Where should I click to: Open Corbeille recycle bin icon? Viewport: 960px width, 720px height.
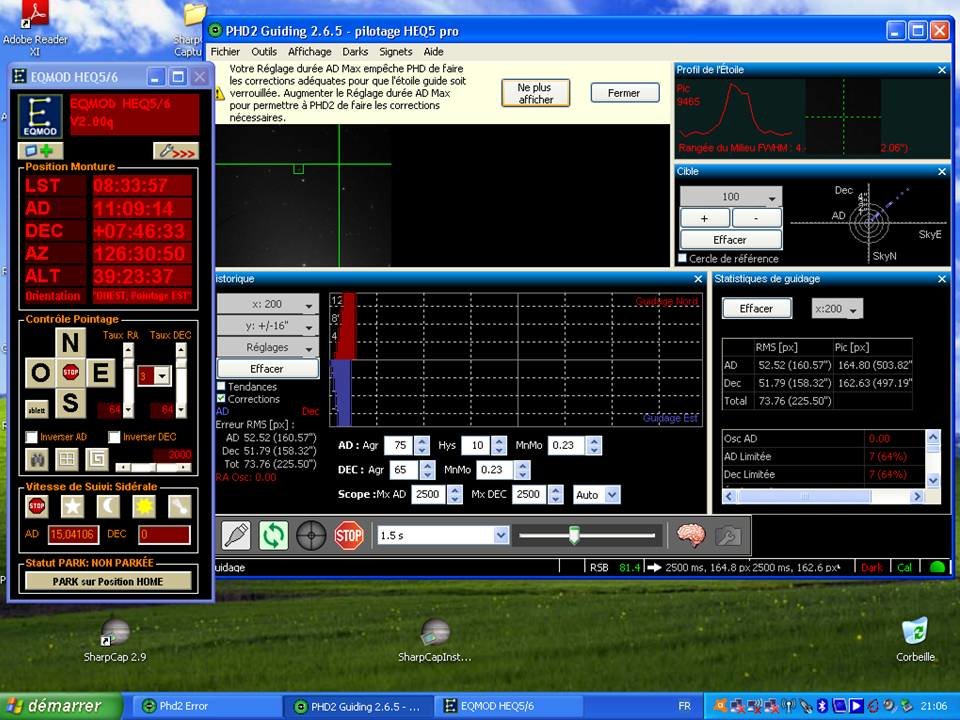pyautogui.click(x=915, y=640)
